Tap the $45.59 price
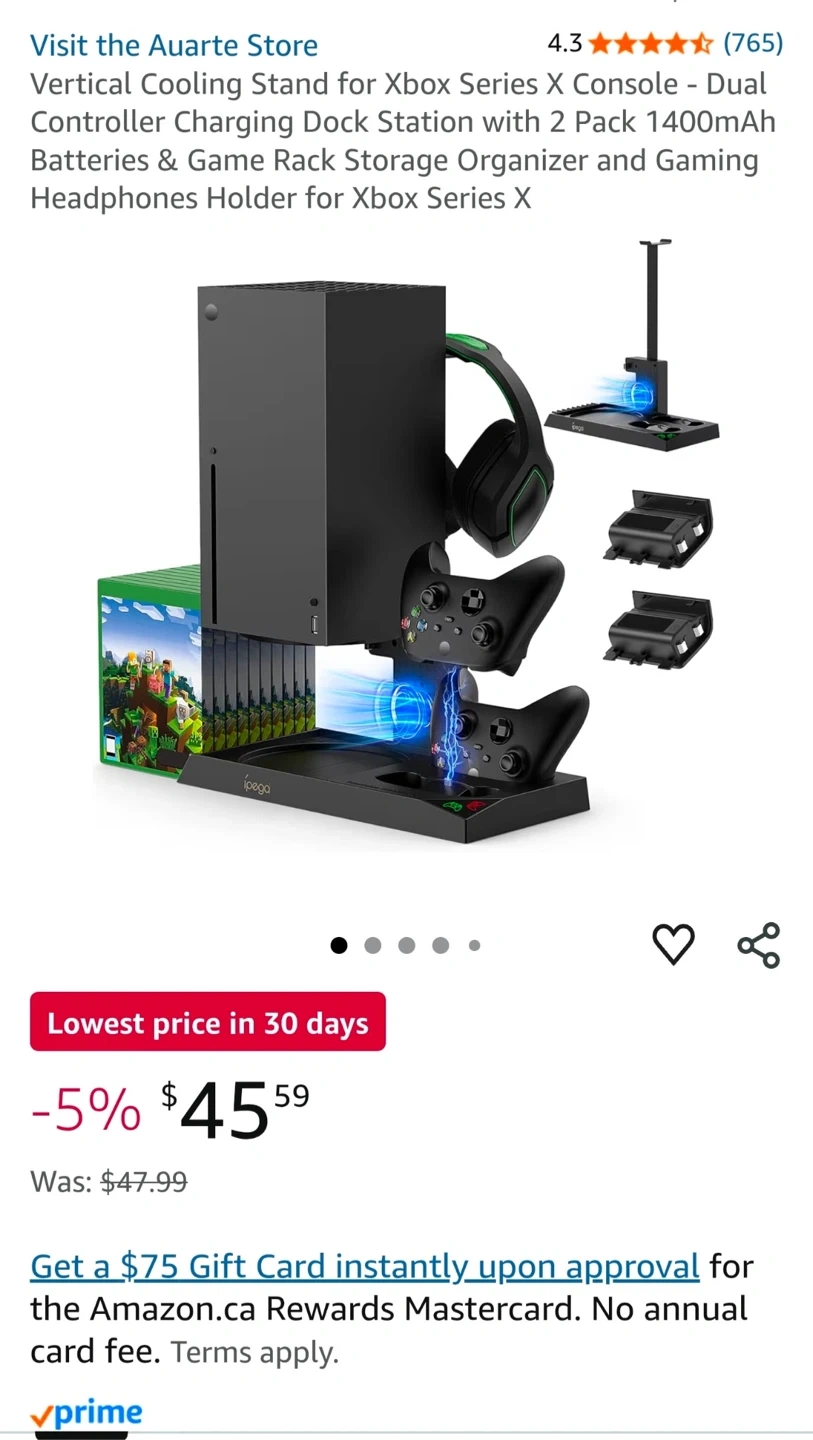813x1440 pixels. pos(236,1110)
